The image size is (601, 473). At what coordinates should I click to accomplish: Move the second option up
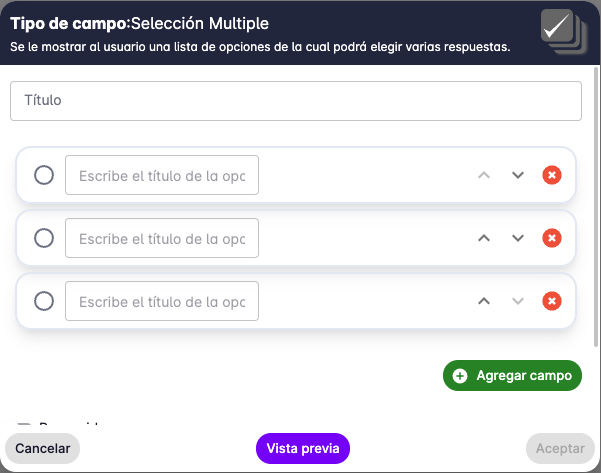pos(484,238)
